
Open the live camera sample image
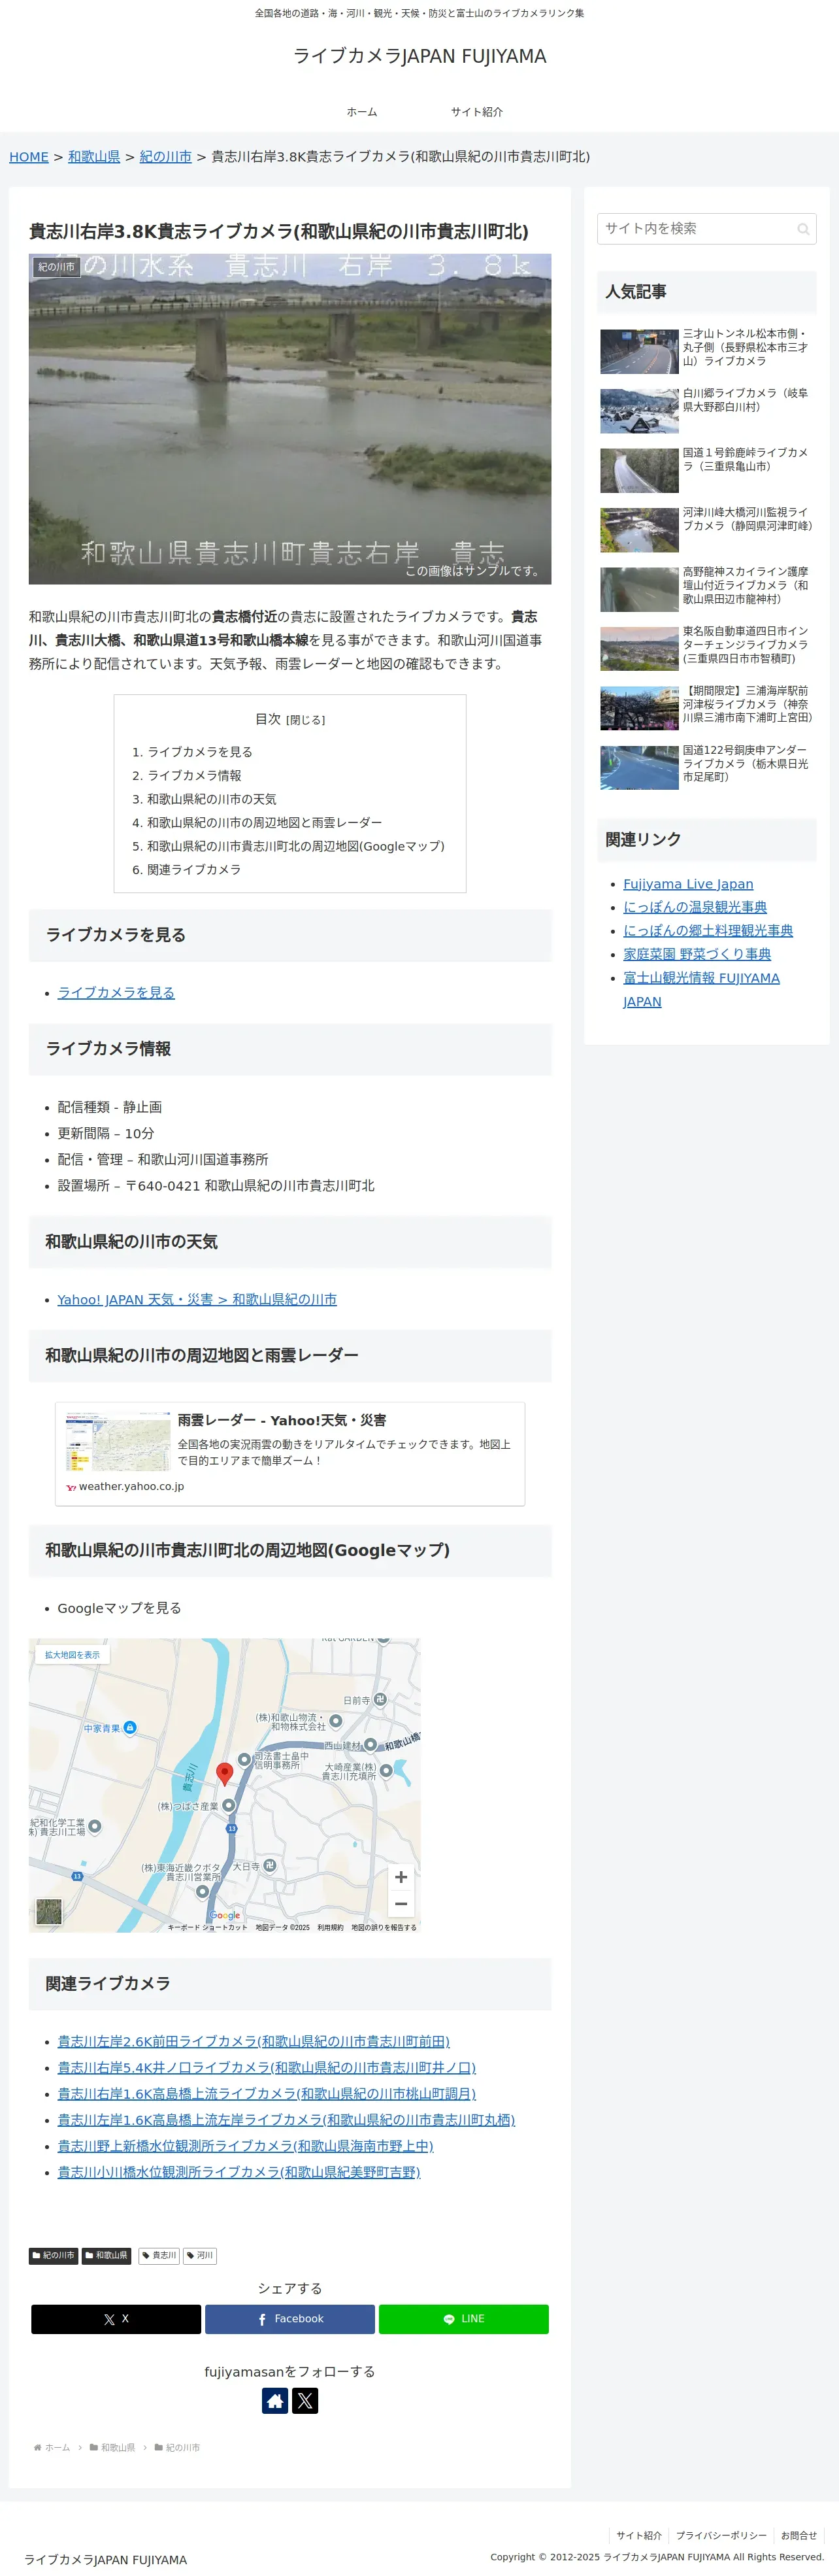click(x=290, y=419)
